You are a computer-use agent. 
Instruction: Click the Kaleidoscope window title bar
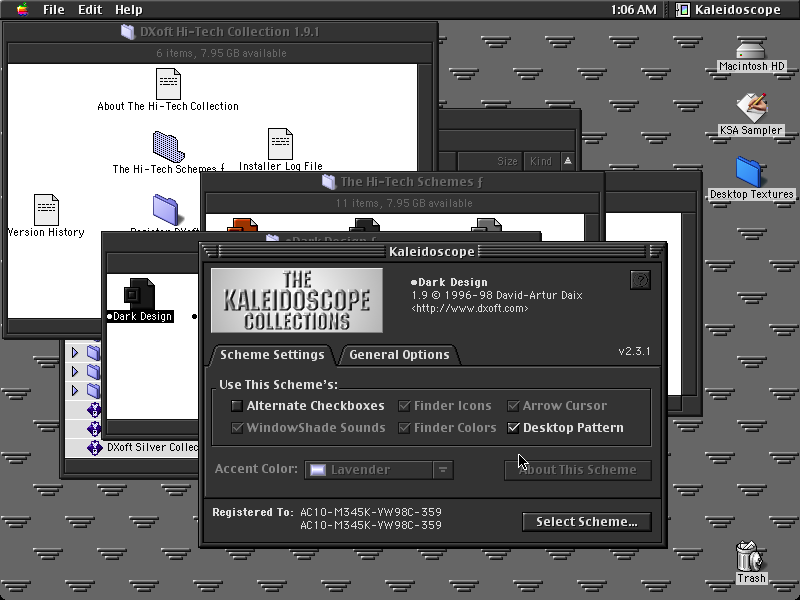coord(432,252)
